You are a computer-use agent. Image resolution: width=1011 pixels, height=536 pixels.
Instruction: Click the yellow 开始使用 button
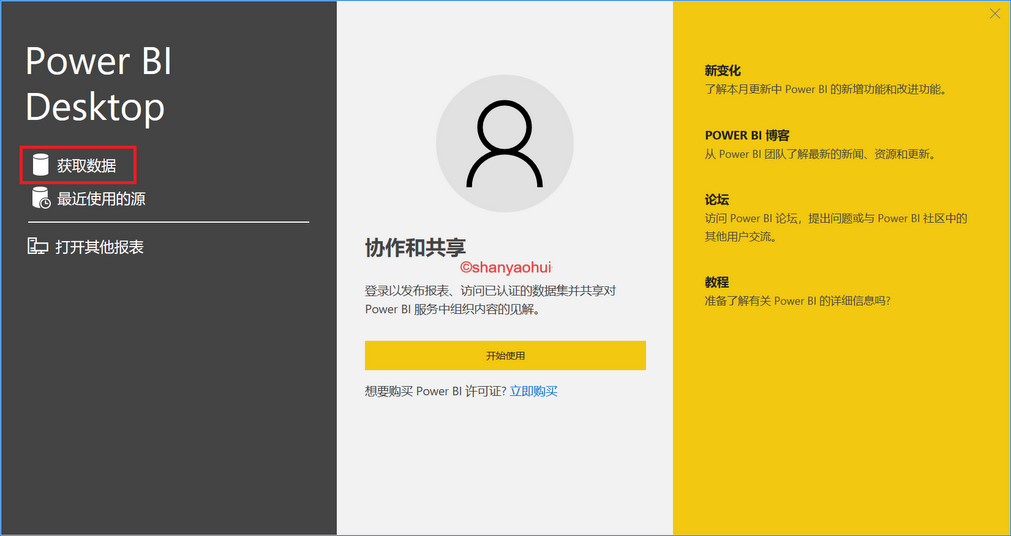(x=505, y=355)
